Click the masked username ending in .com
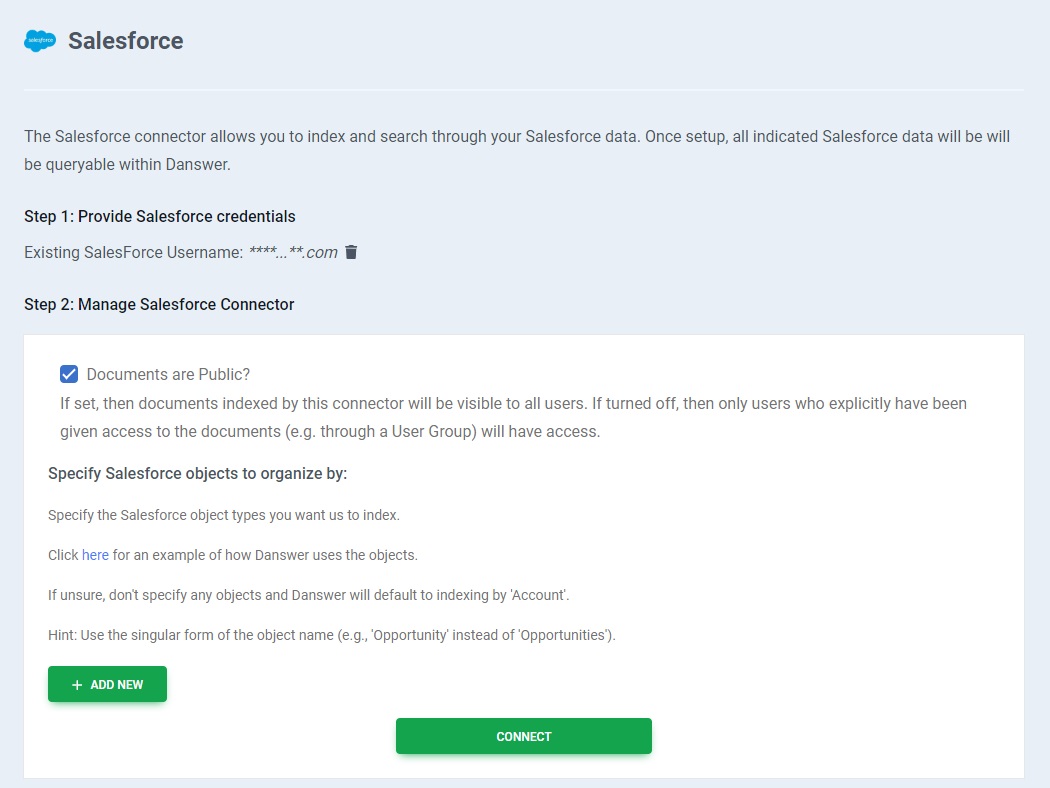This screenshot has width=1050, height=788. click(293, 252)
